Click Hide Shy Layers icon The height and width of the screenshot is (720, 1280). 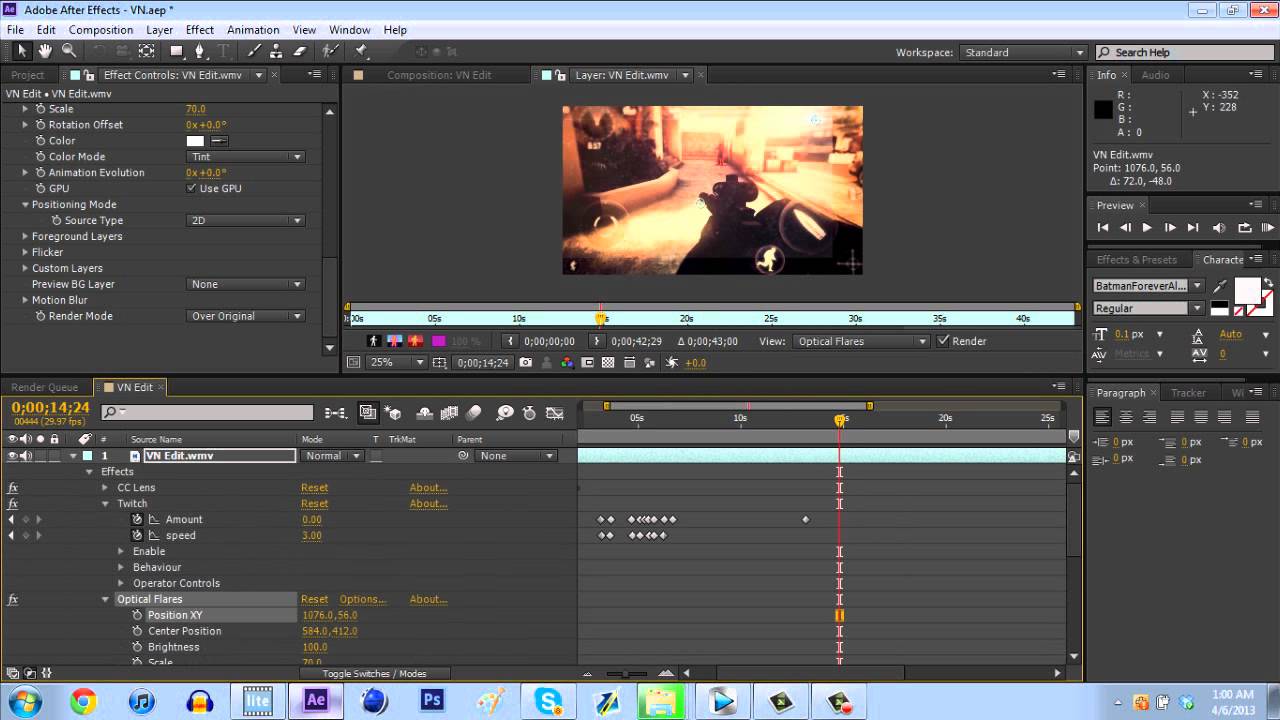pos(424,413)
